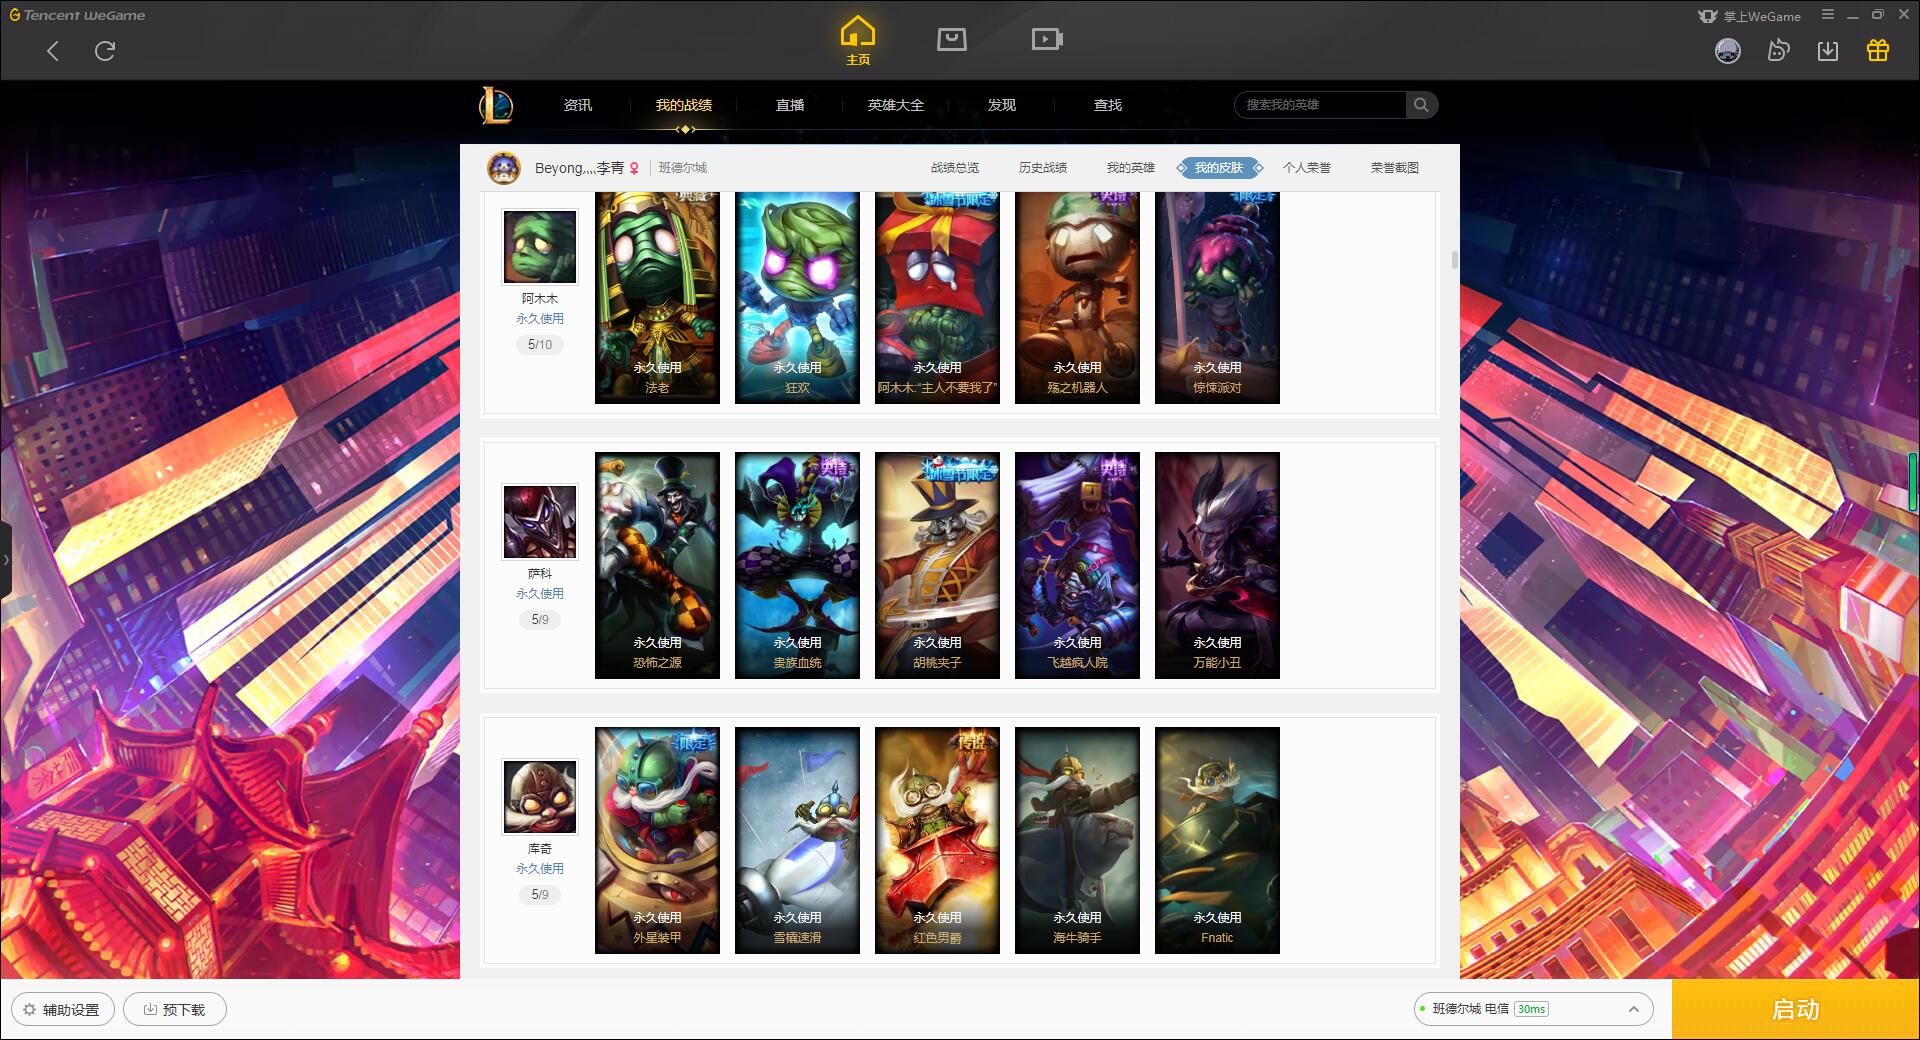Open the 飞越疯人院 skin card

(x=1077, y=565)
